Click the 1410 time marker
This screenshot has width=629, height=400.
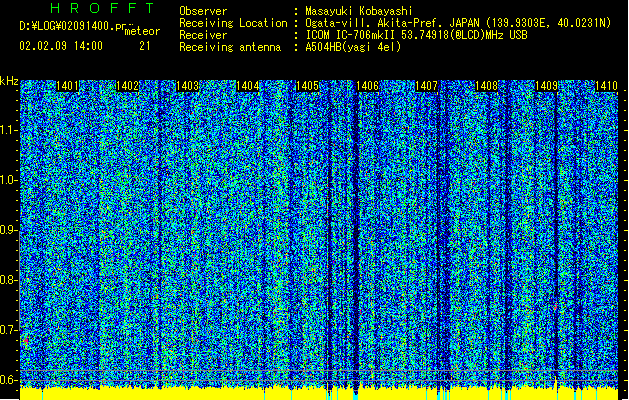coord(607,86)
